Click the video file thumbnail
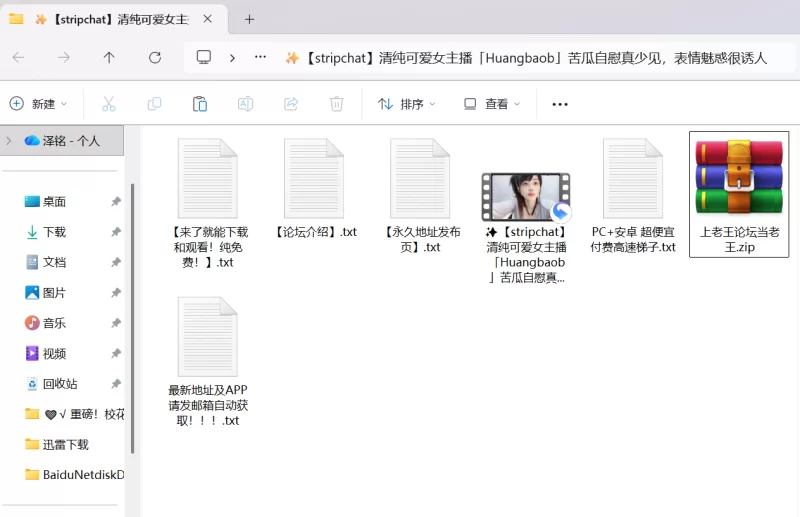The height and width of the screenshot is (517, 800). click(526, 197)
